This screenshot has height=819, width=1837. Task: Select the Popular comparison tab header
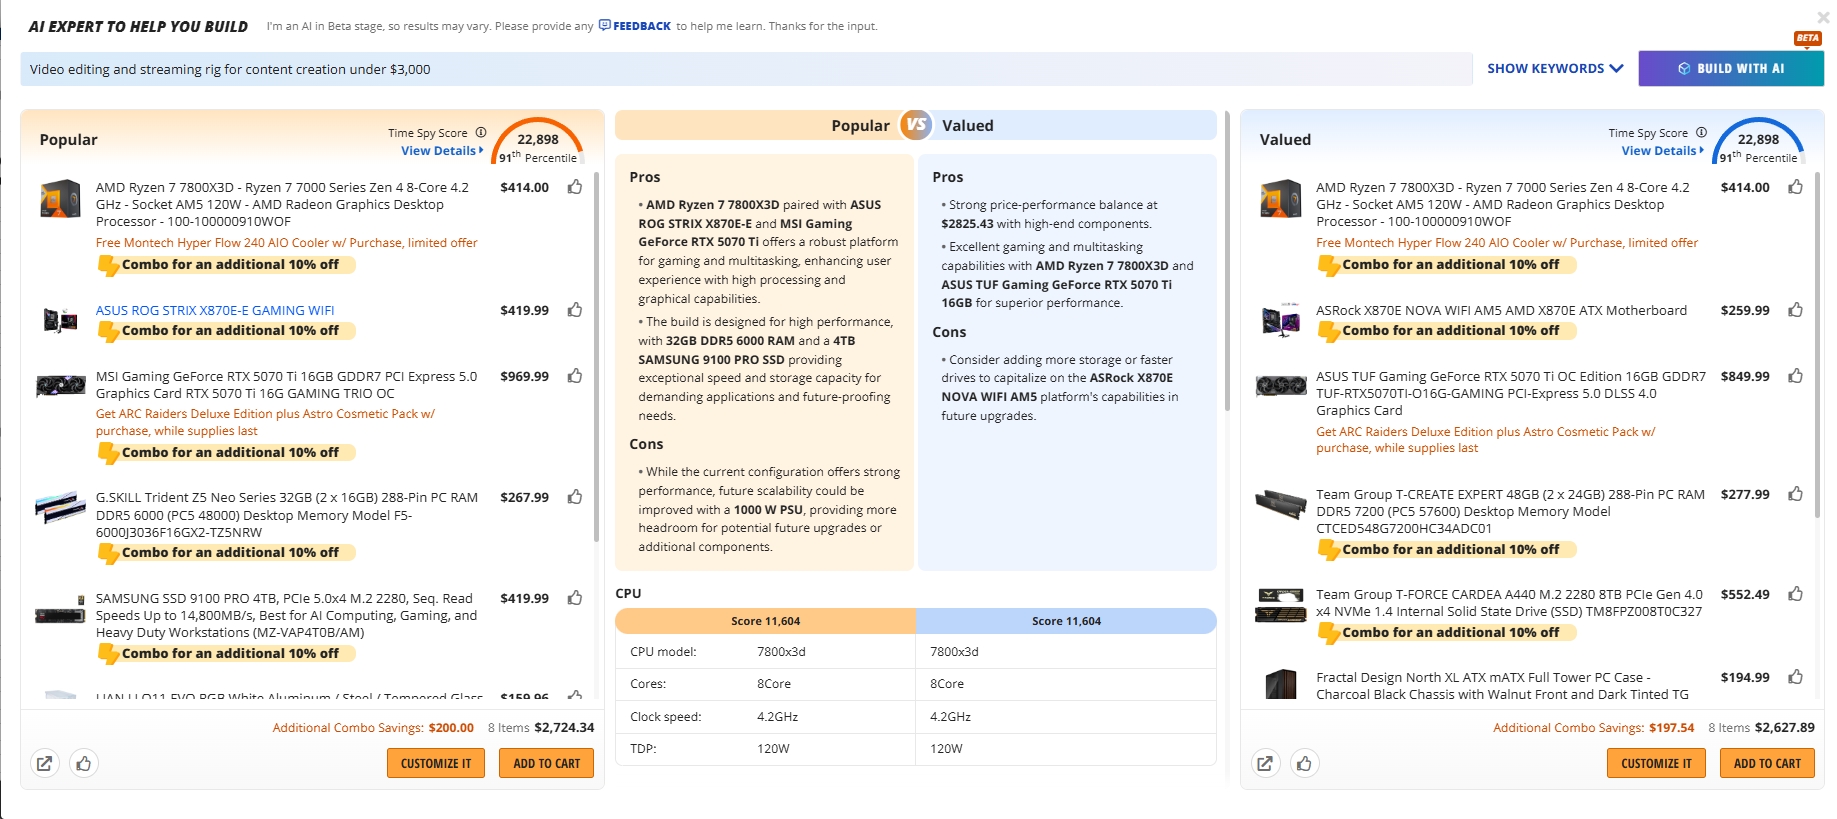point(859,126)
